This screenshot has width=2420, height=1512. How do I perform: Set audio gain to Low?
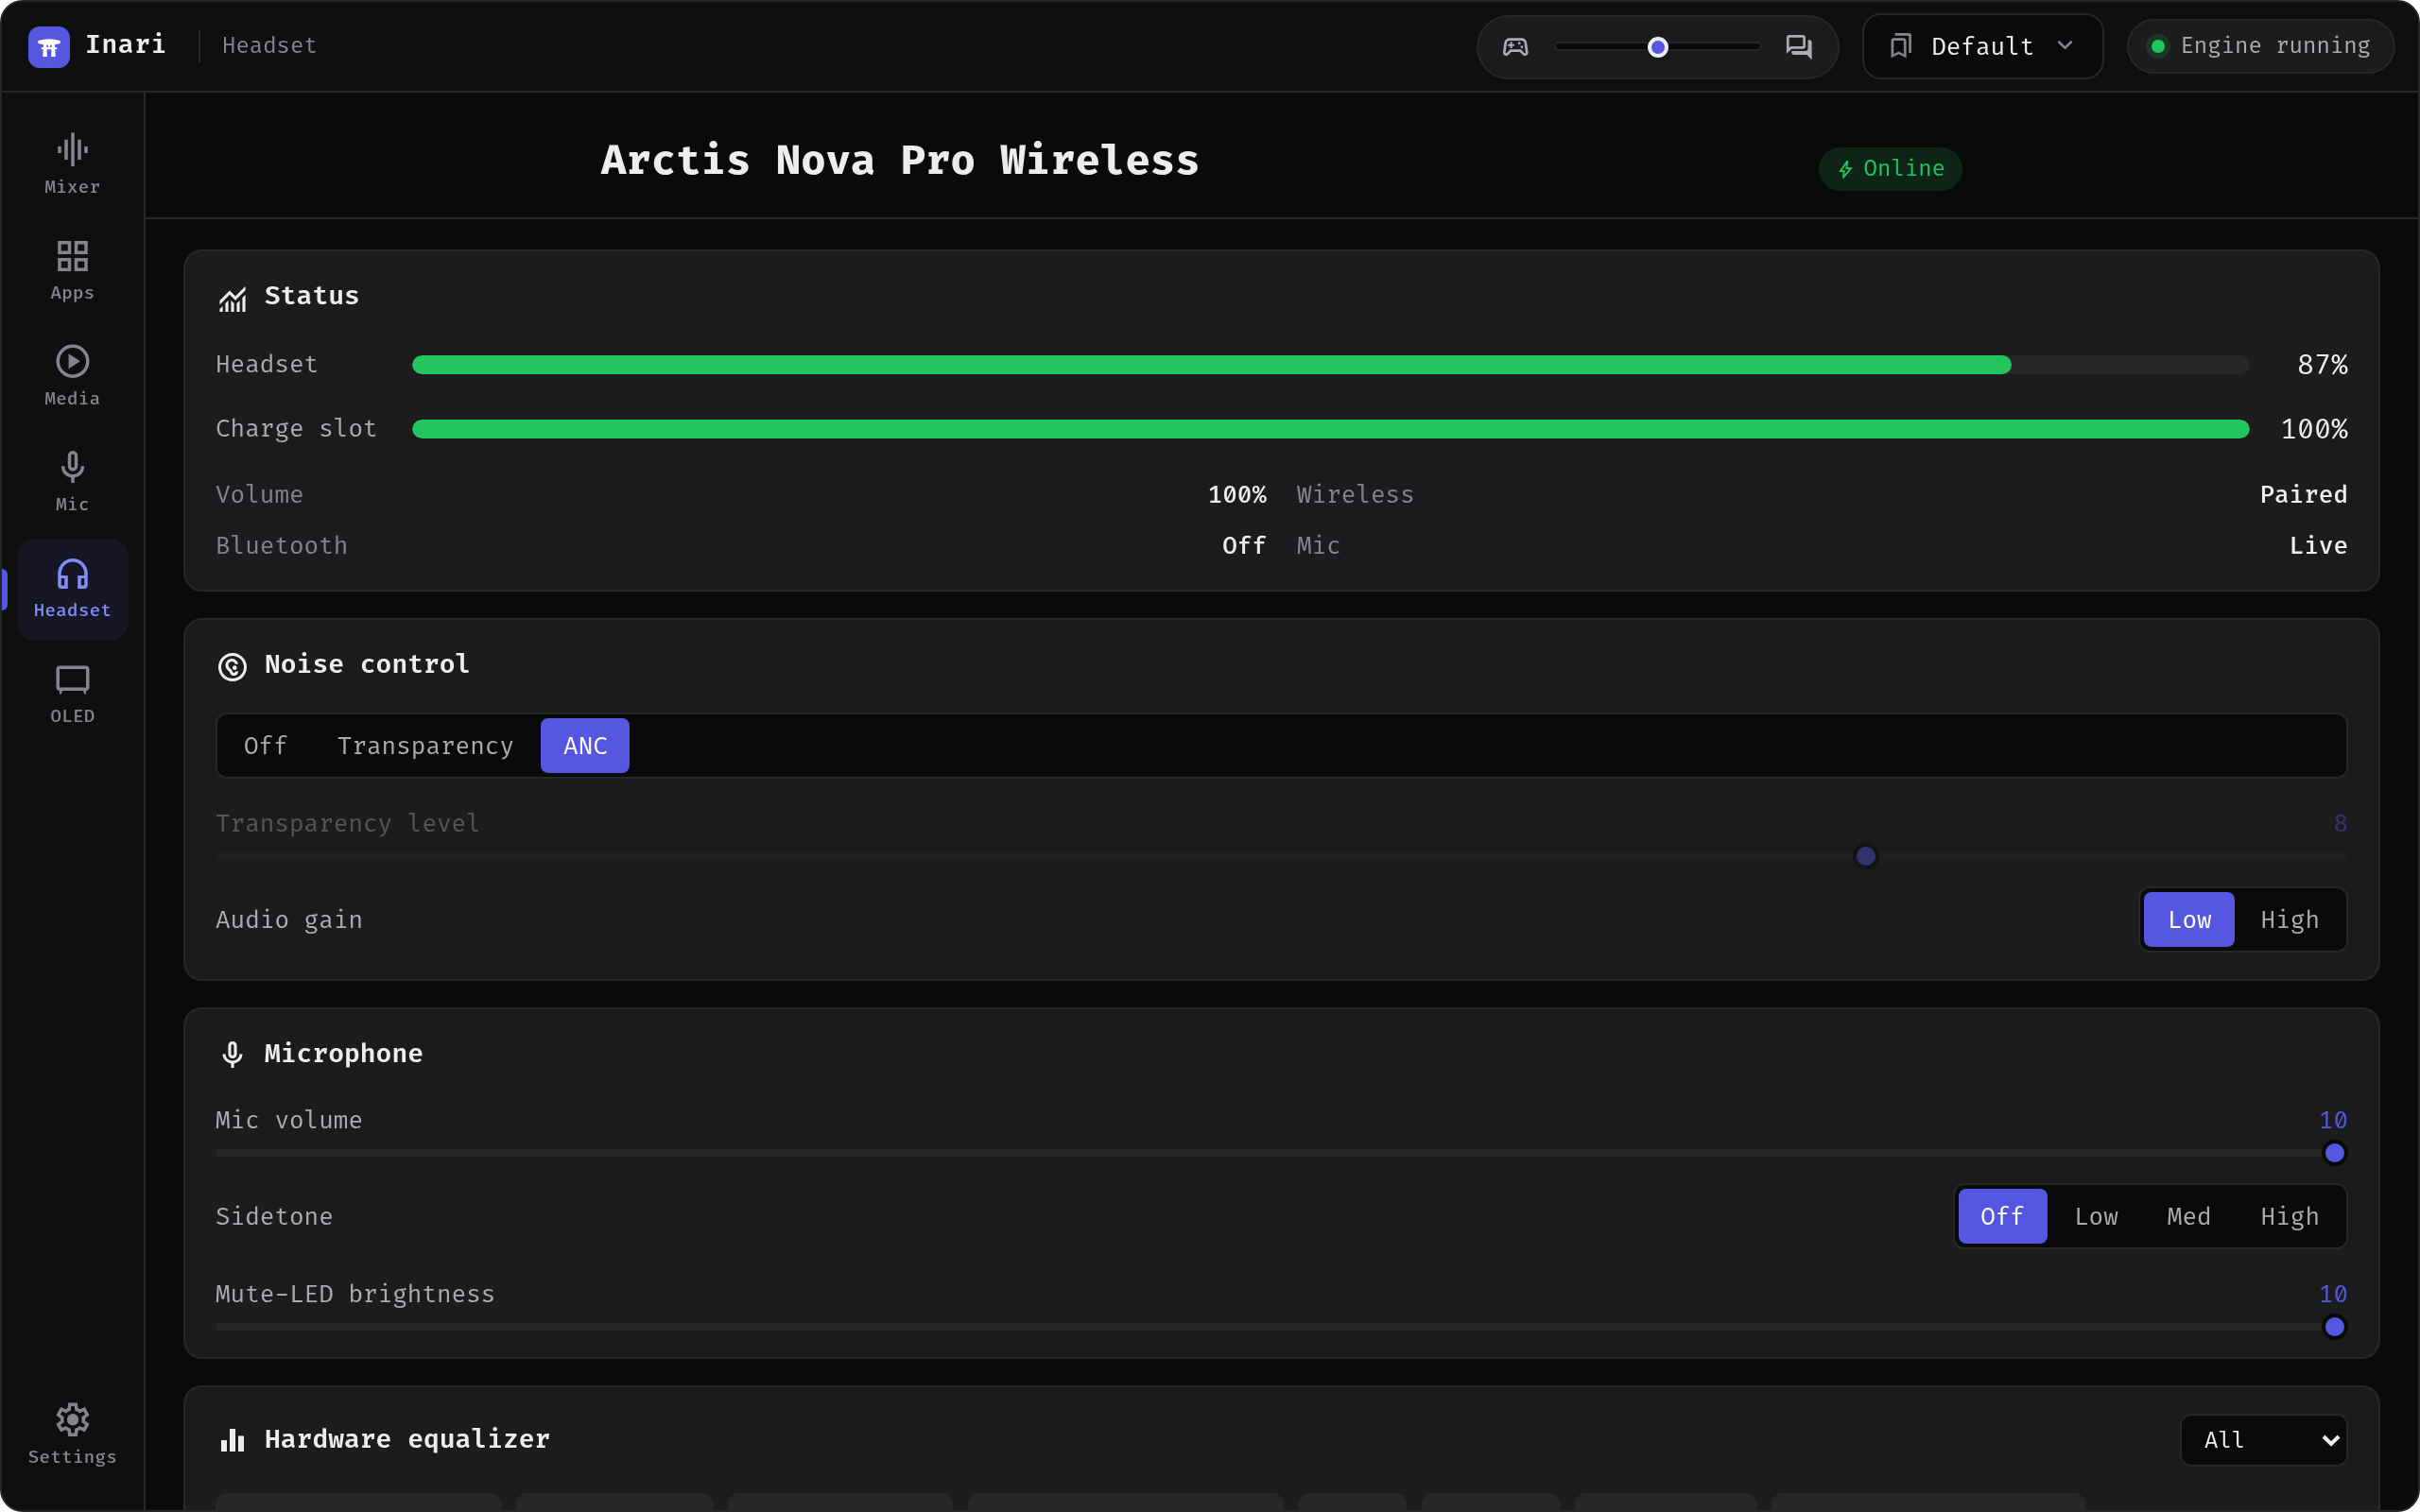click(2188, 920)
